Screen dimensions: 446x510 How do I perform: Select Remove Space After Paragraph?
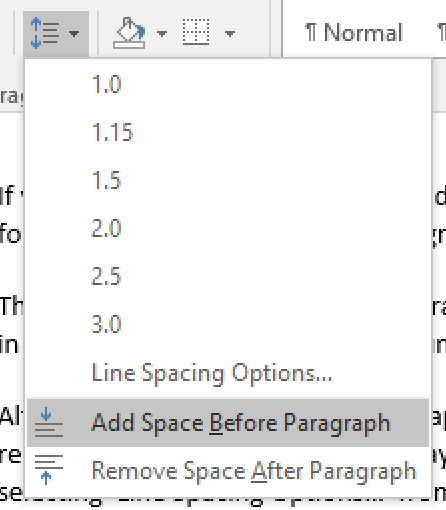click(x=228, y=471)
